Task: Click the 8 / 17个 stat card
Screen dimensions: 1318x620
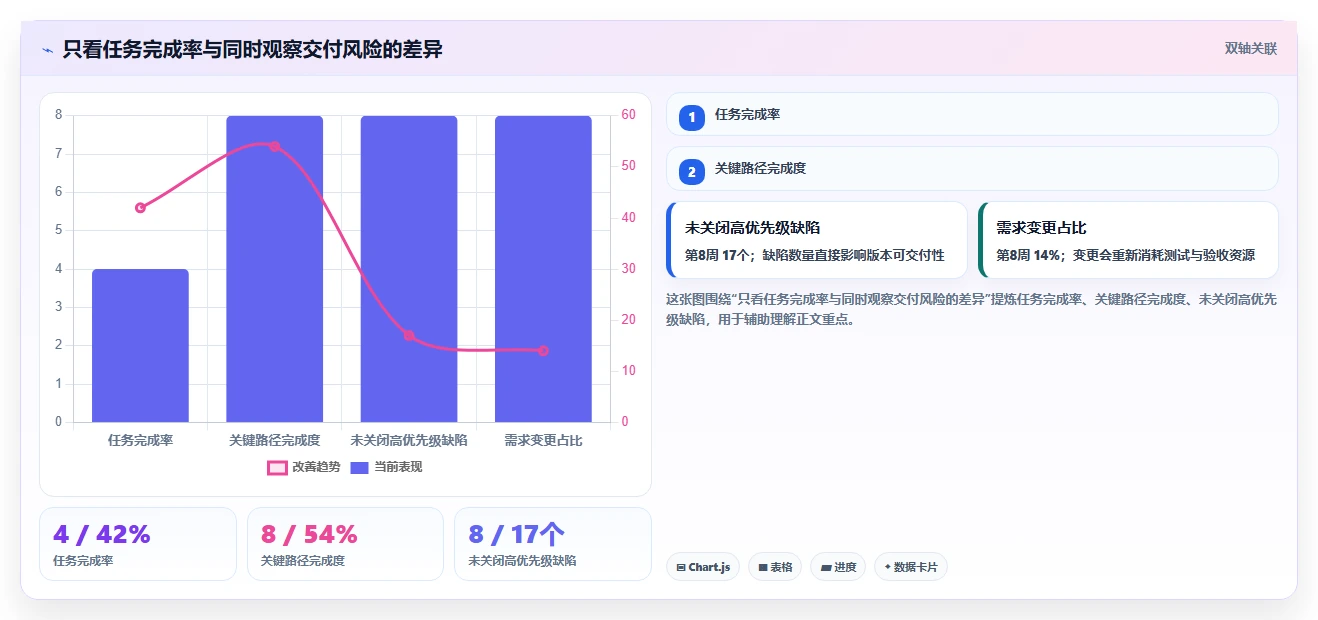Action: click(x=552, y=544)
